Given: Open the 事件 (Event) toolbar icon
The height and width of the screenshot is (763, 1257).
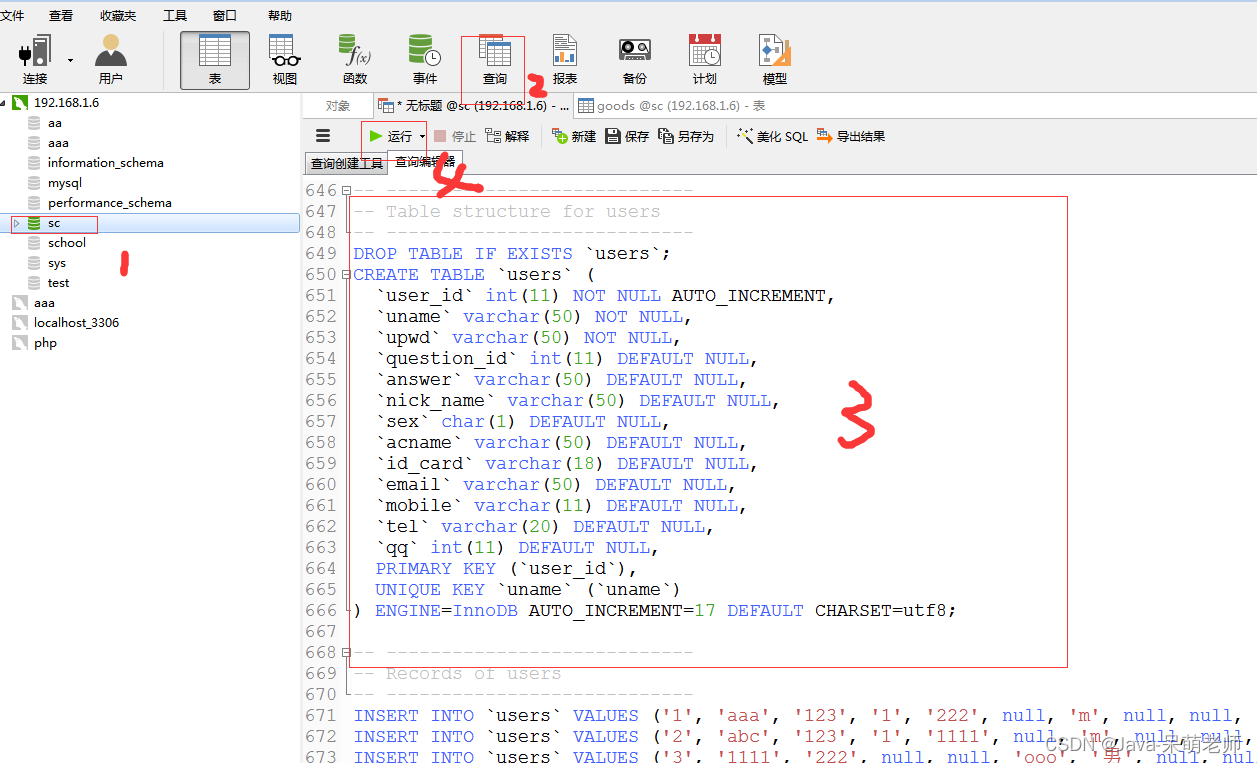Looking at the screenshot, I should (x=425, y=60).
